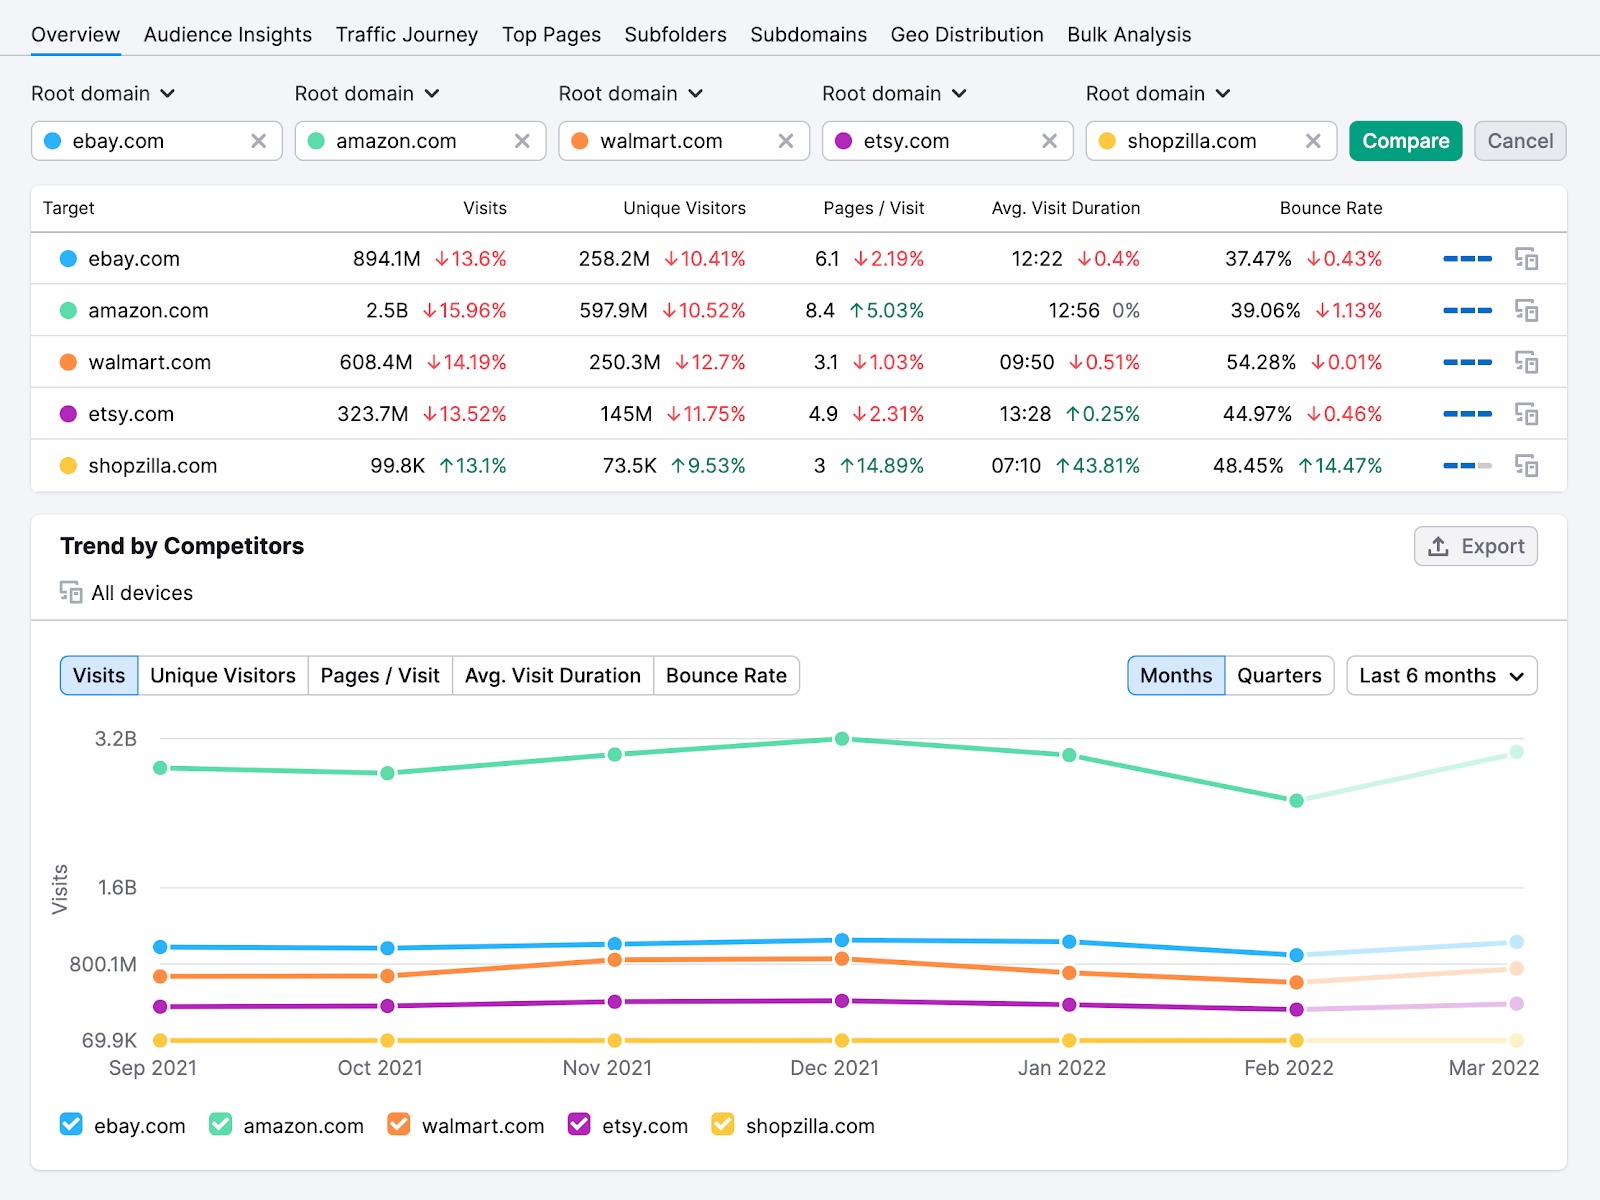Open the Root domain dropdown above amazon.com

[x=367, y=94]
